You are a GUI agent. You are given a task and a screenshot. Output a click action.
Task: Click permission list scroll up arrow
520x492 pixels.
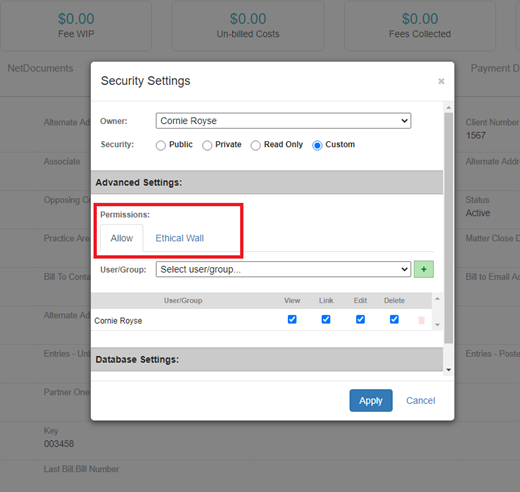[437, 299]
